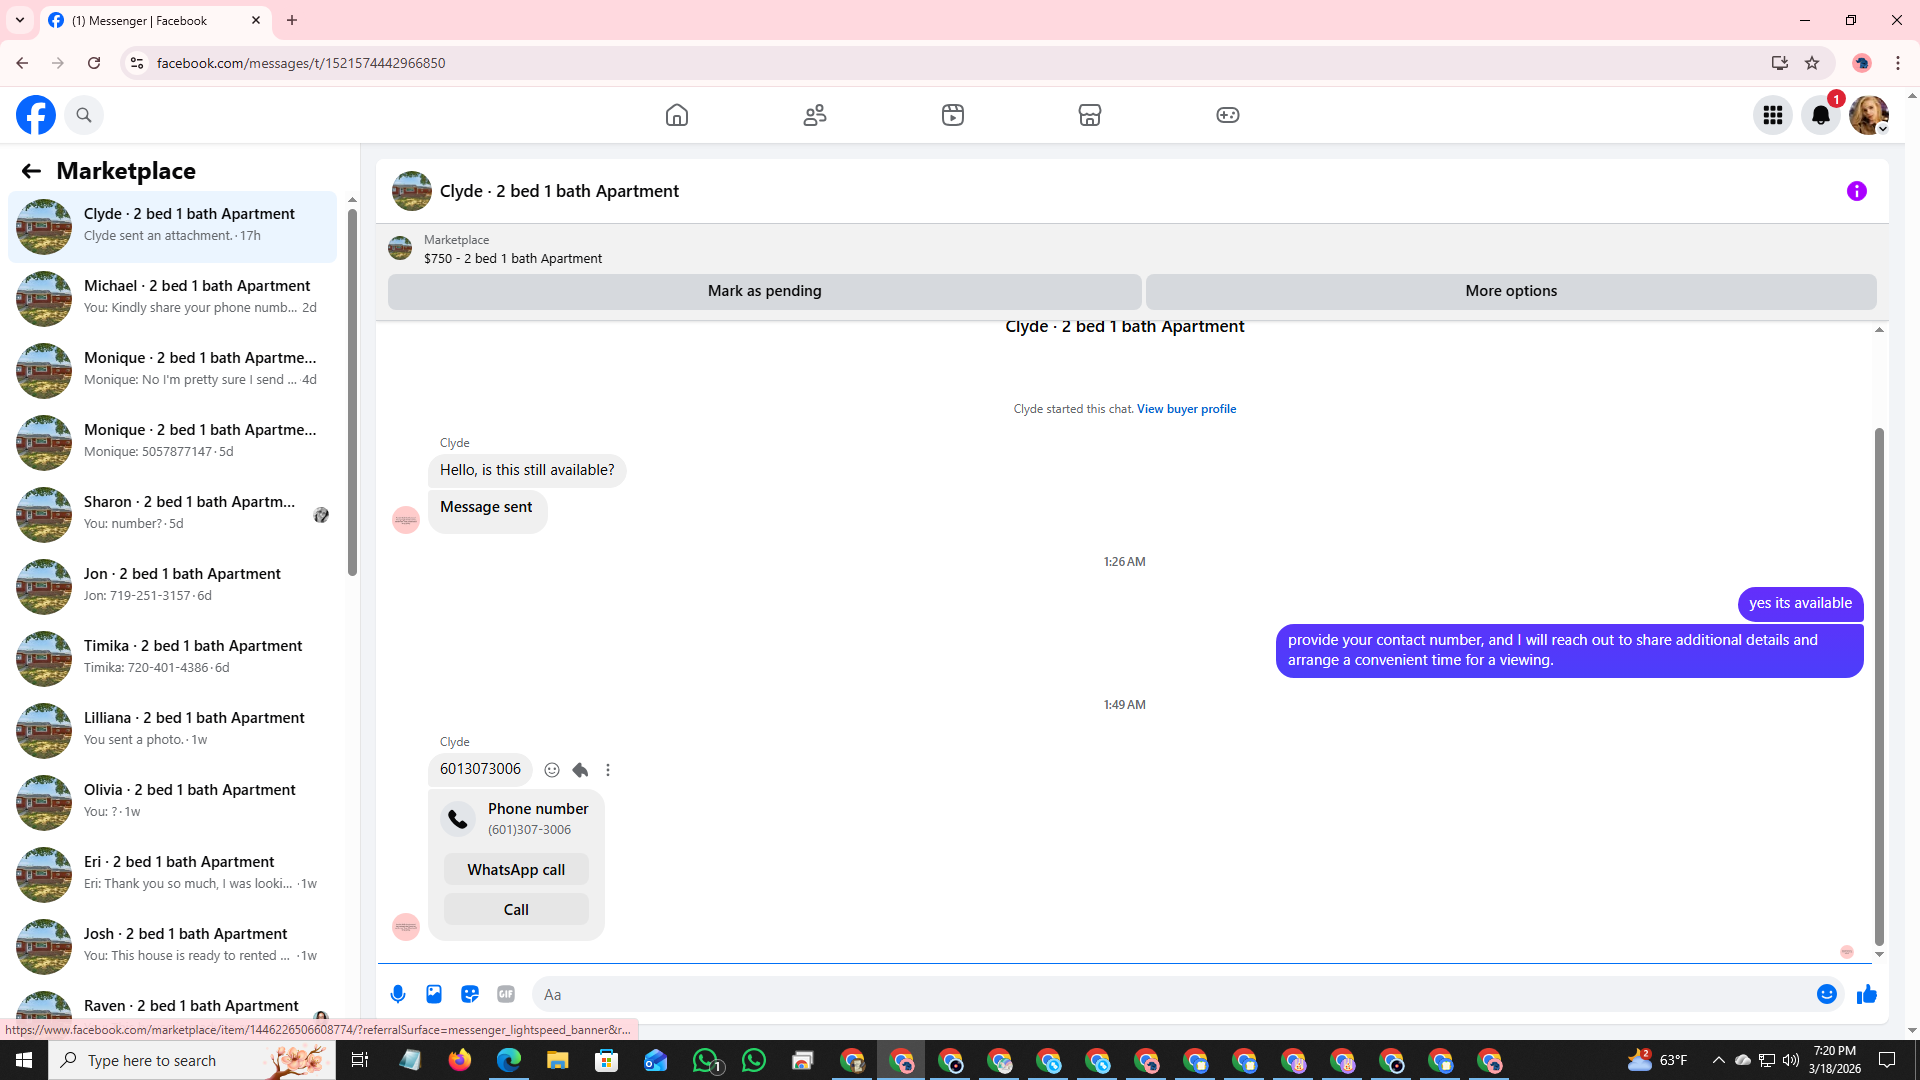Image resolution: width=1920 pixels, height=1080 pixels.
Task: Open the GIF picker icon
Action: point(506,994)
